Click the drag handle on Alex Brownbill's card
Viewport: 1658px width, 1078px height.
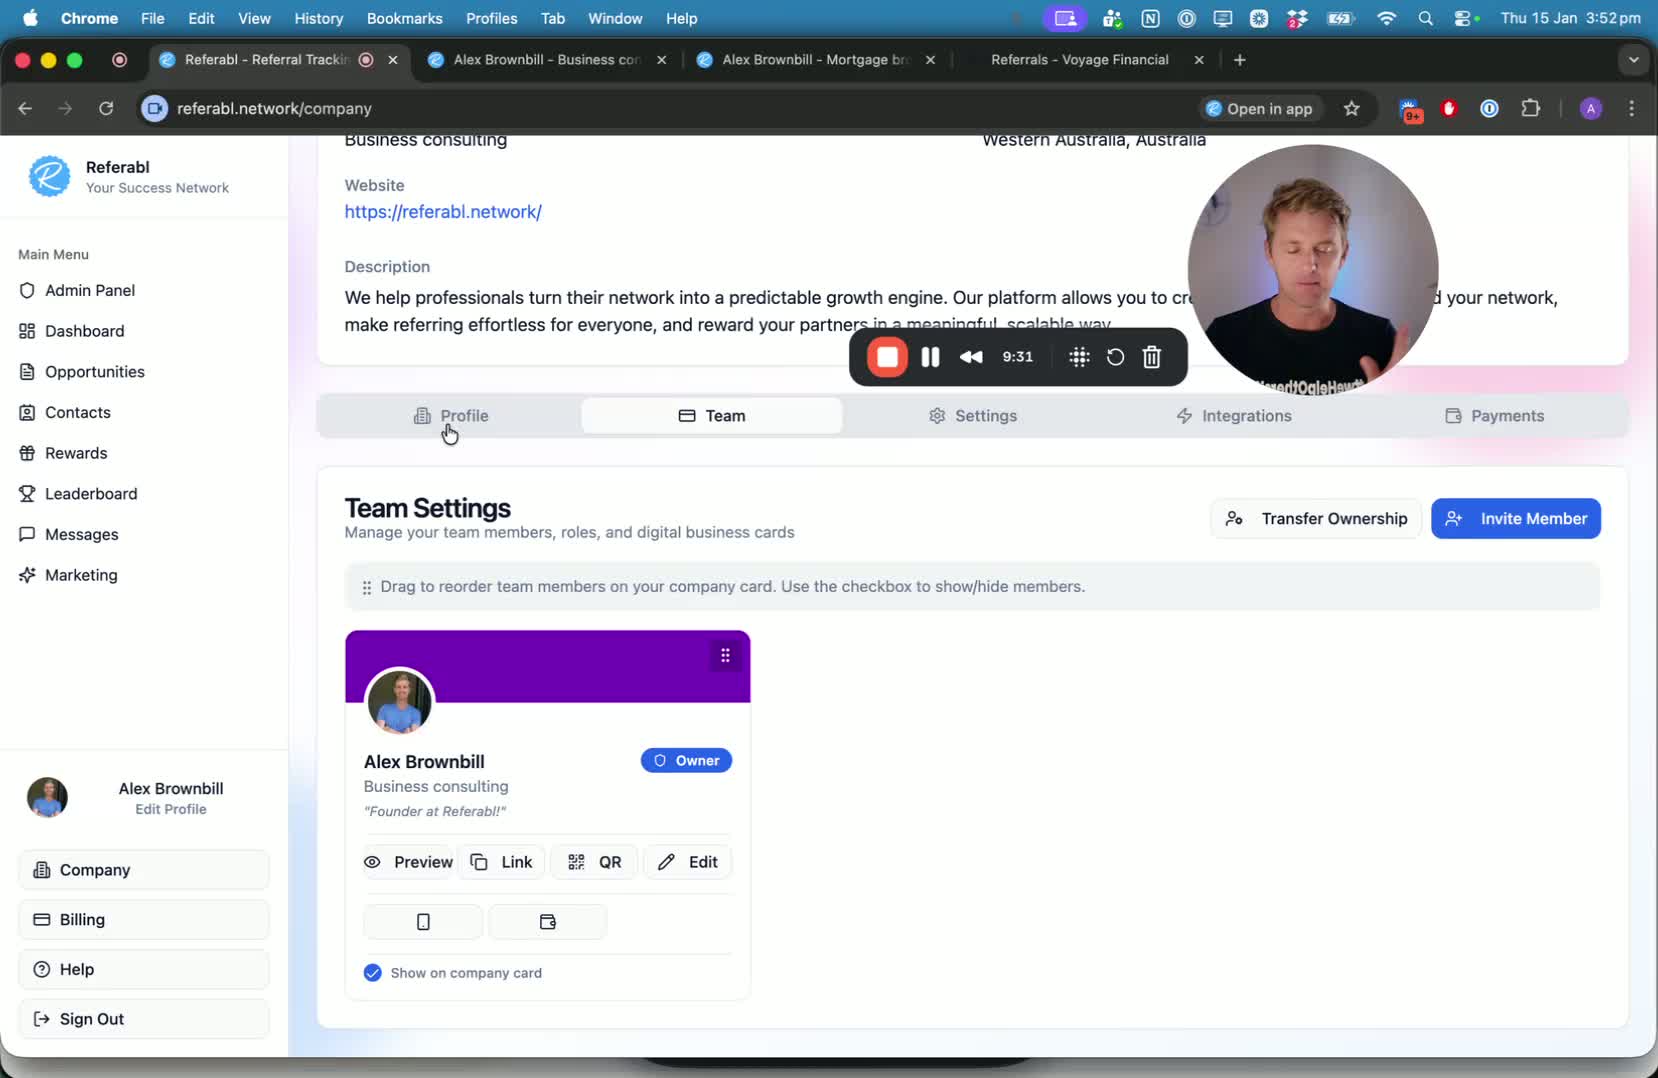point(725,656)
